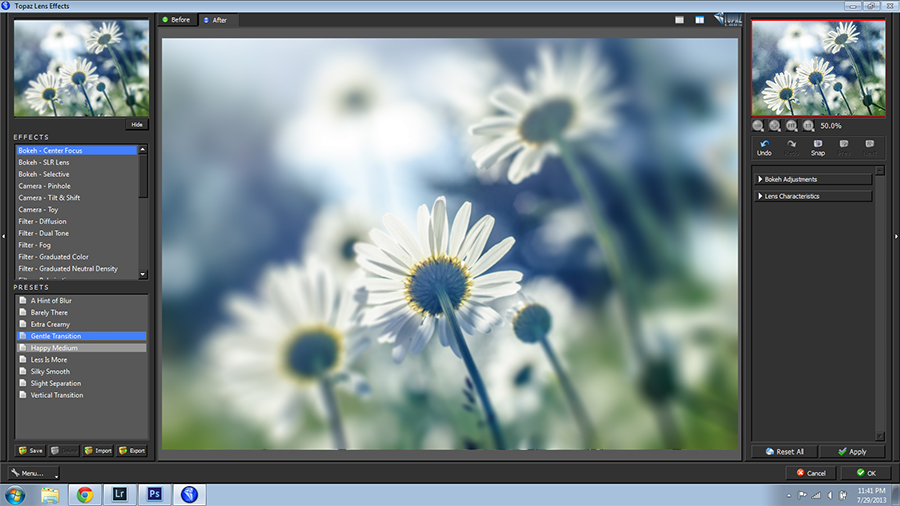Click the Reset All button
The image size is (900, 506).
[784, 452]
